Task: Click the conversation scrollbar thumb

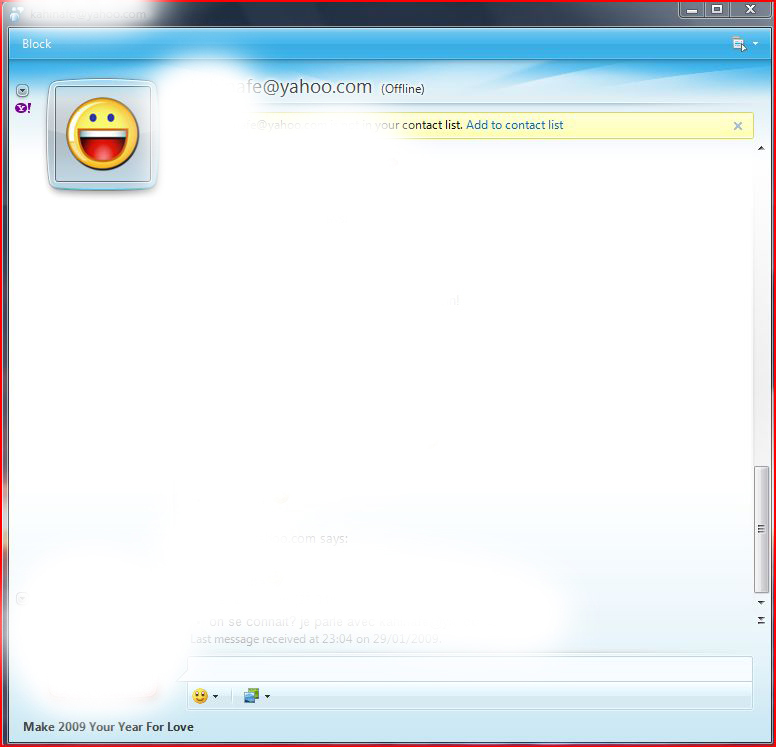Action: tap(761, 529)
